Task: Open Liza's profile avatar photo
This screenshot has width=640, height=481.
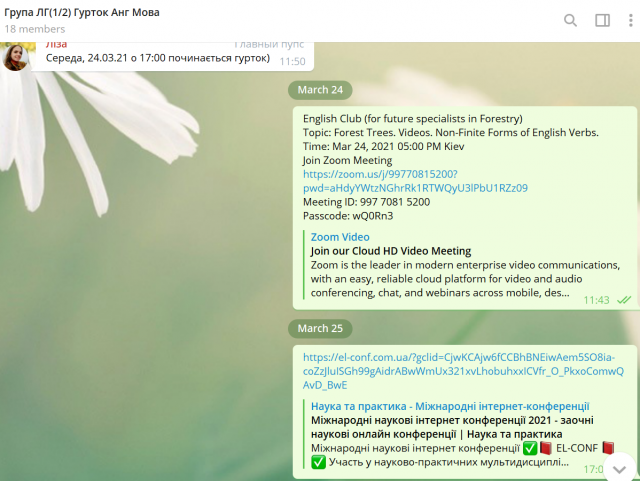Action: (15, 58)
